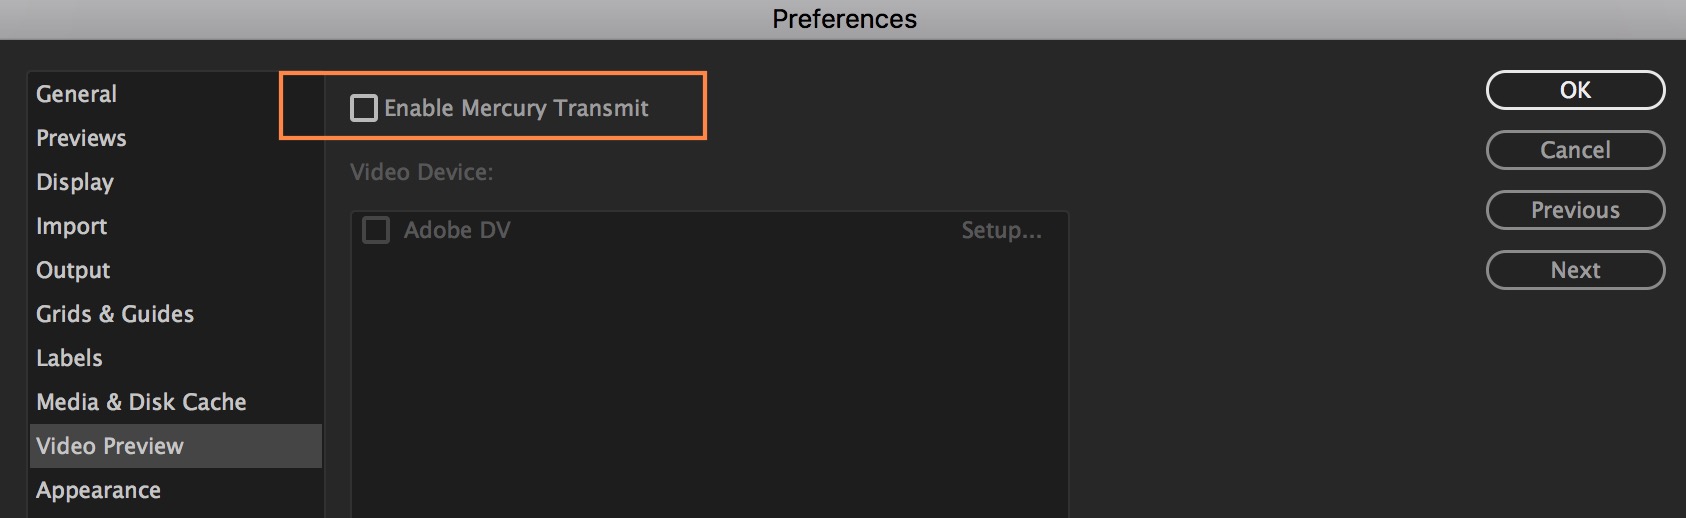Click the Preferences dialog title bar

(844, 19)
